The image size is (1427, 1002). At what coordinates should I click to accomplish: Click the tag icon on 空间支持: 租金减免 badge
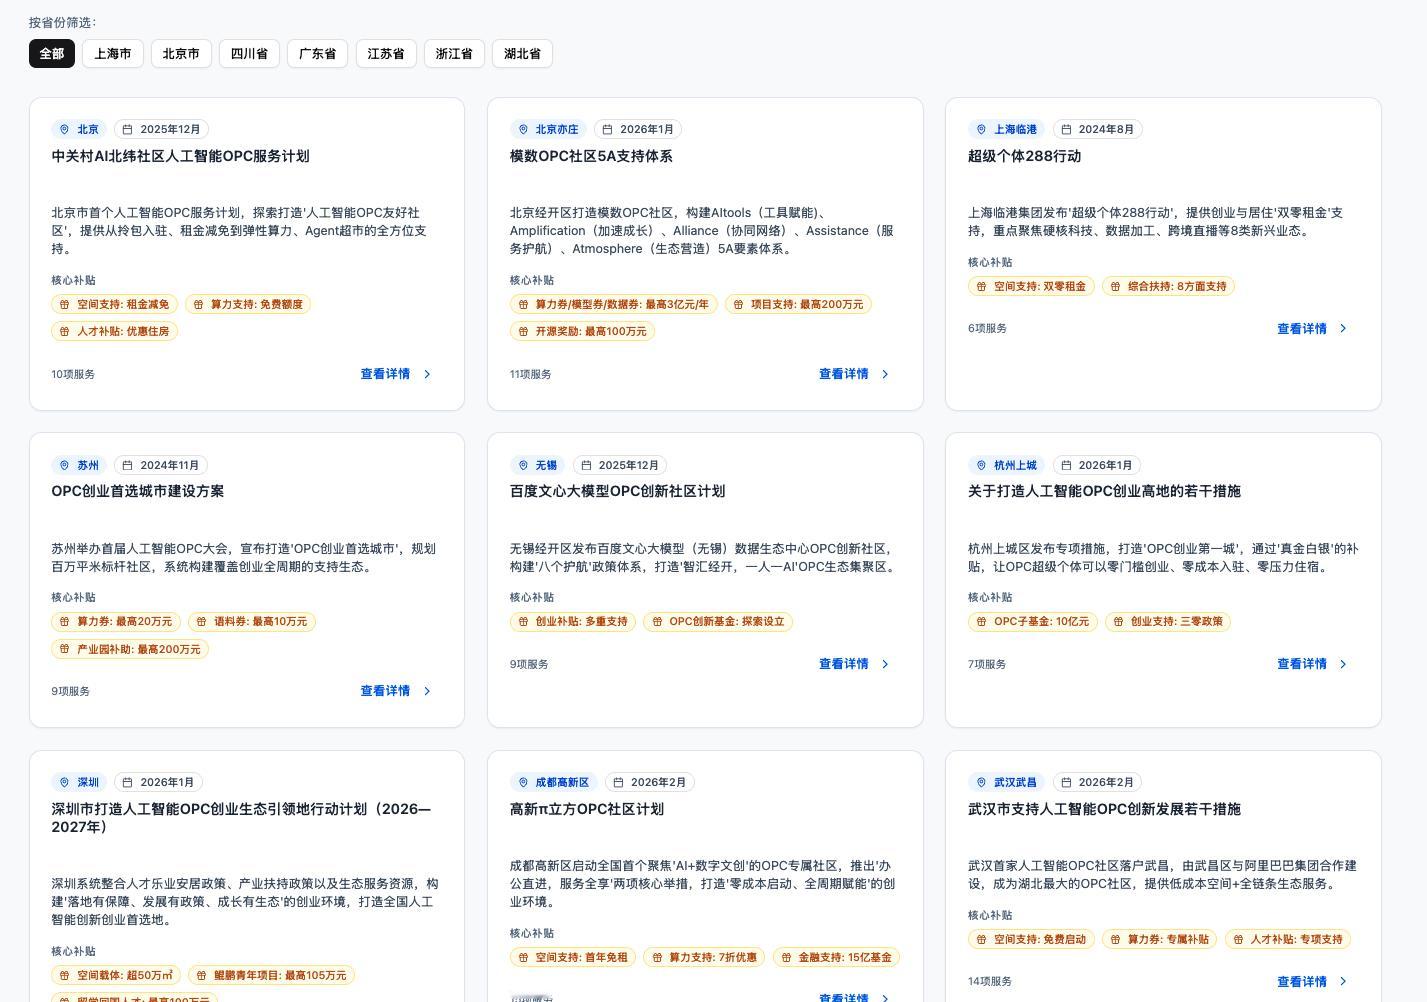[66, 304]
